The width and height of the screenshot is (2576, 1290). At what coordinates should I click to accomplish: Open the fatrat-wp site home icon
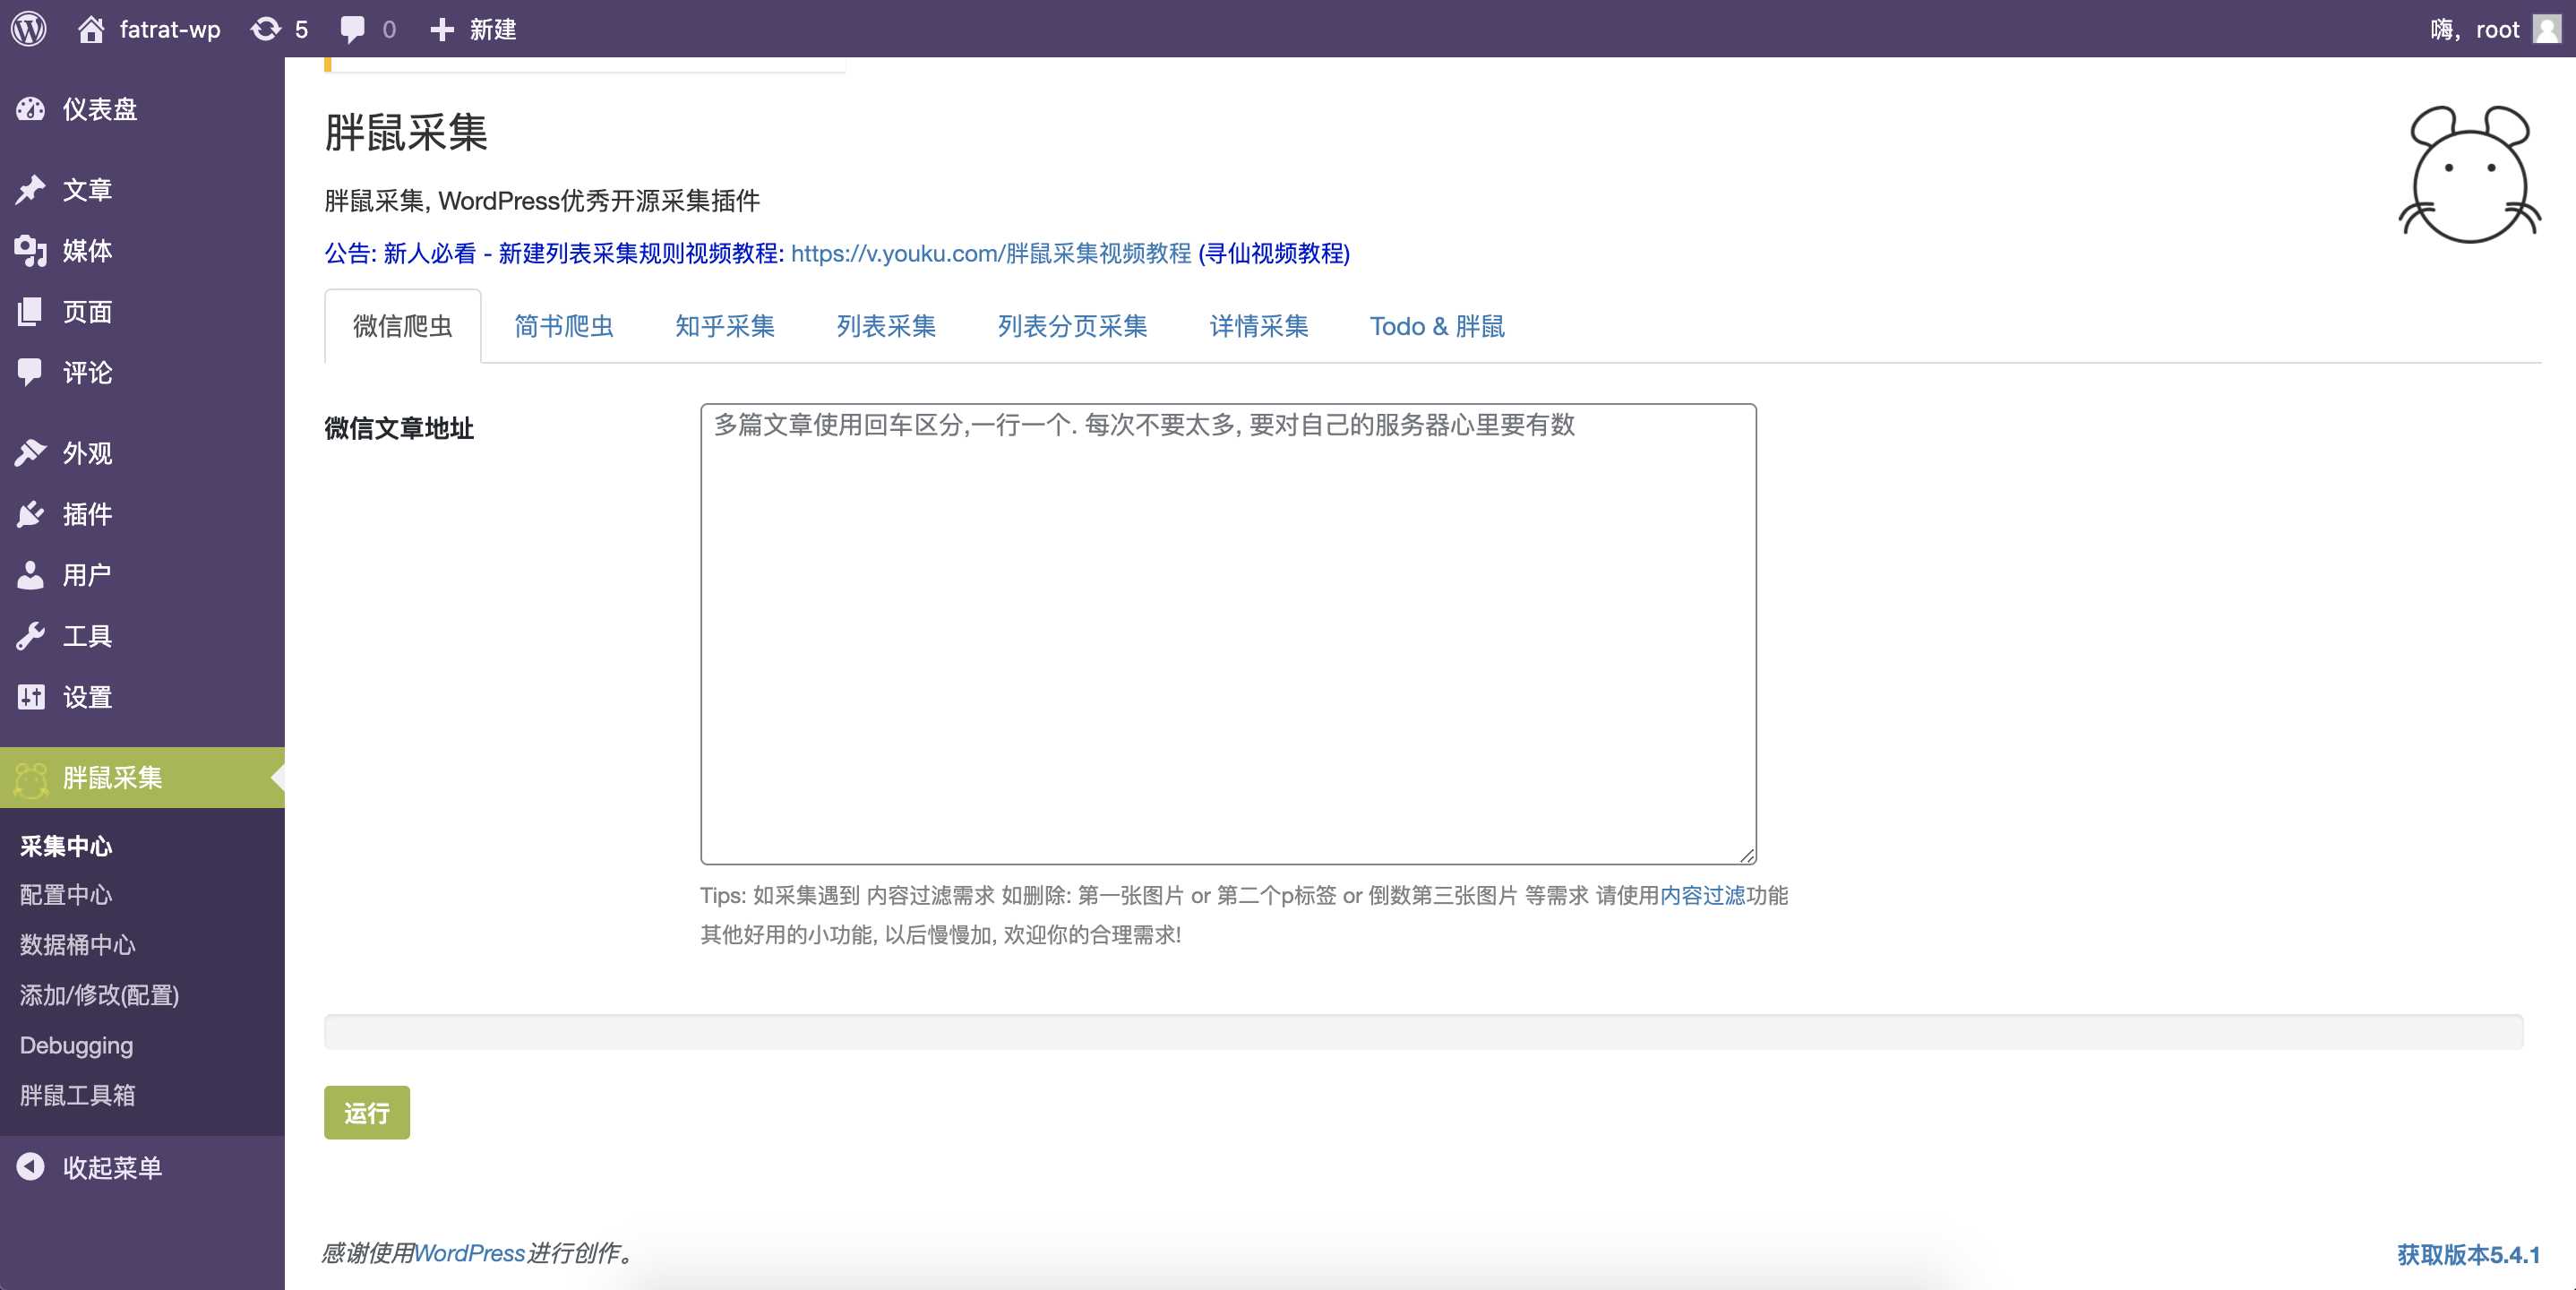93,28
